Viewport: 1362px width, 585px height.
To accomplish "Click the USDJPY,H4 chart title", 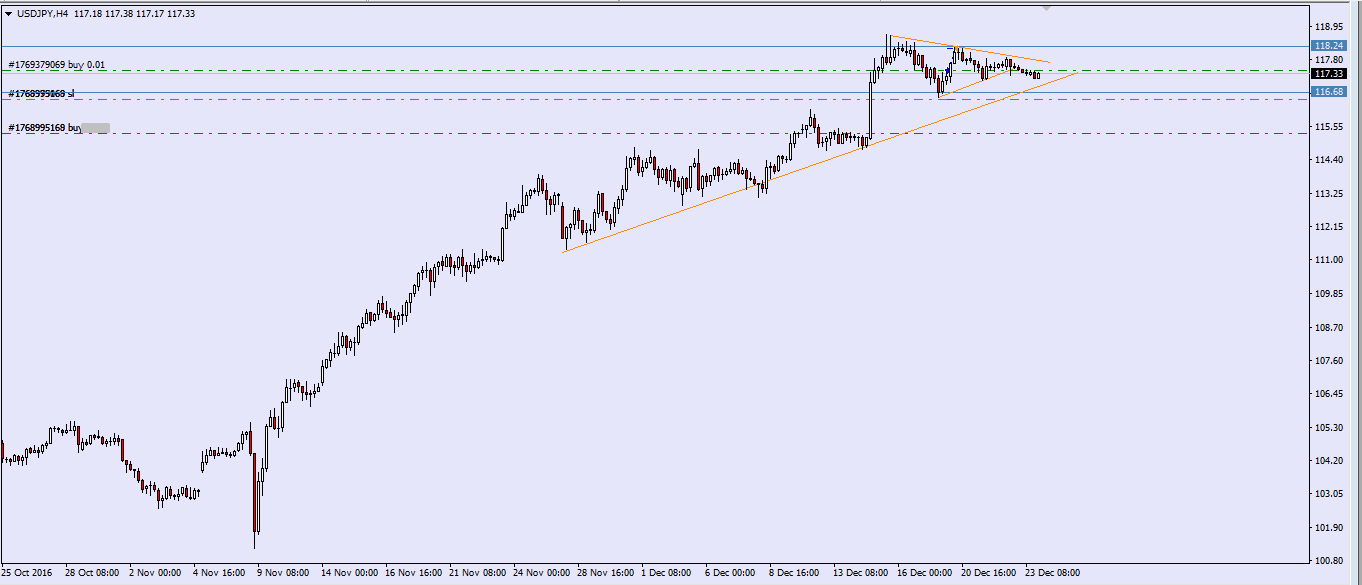I will point(42,13).
